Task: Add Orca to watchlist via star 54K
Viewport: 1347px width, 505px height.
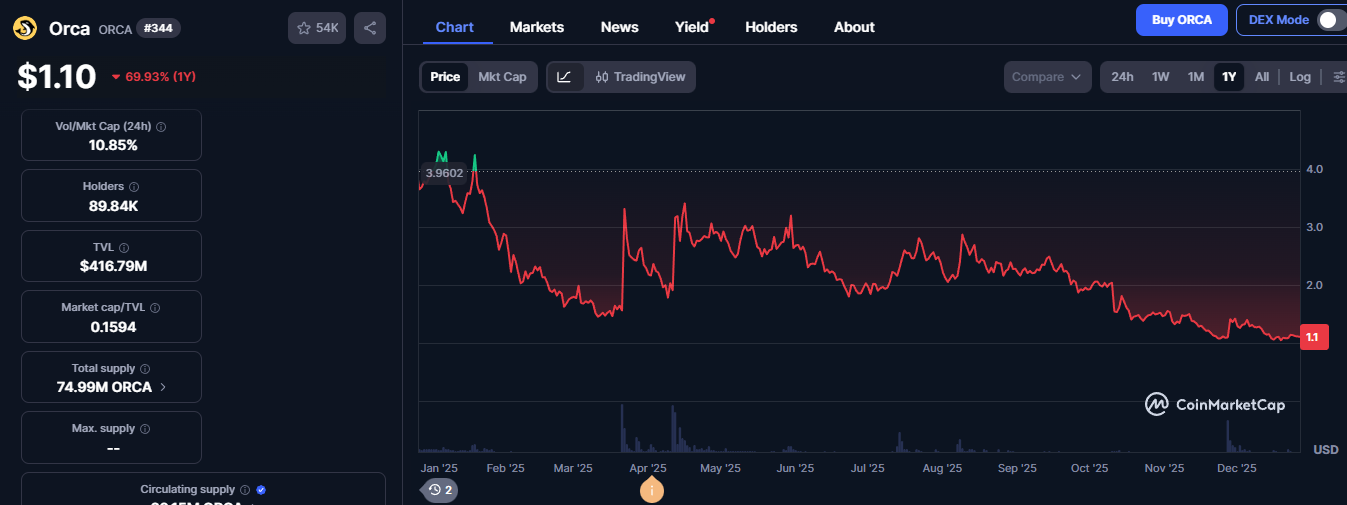Action: click(317, 28)
